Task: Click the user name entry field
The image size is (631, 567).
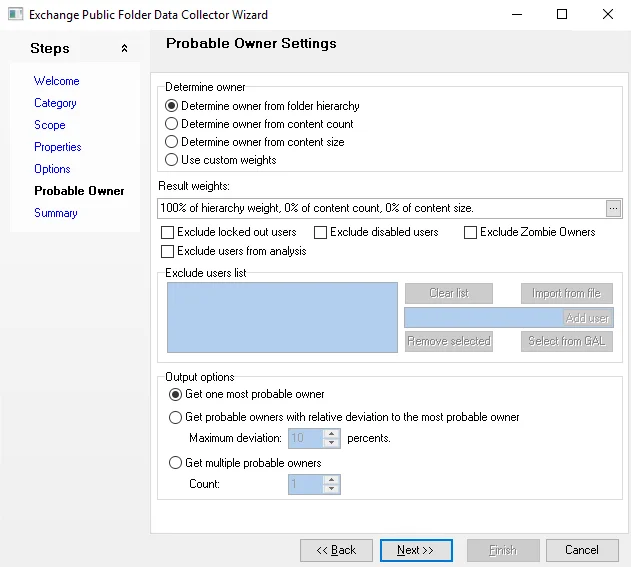Action: (483, 318)
